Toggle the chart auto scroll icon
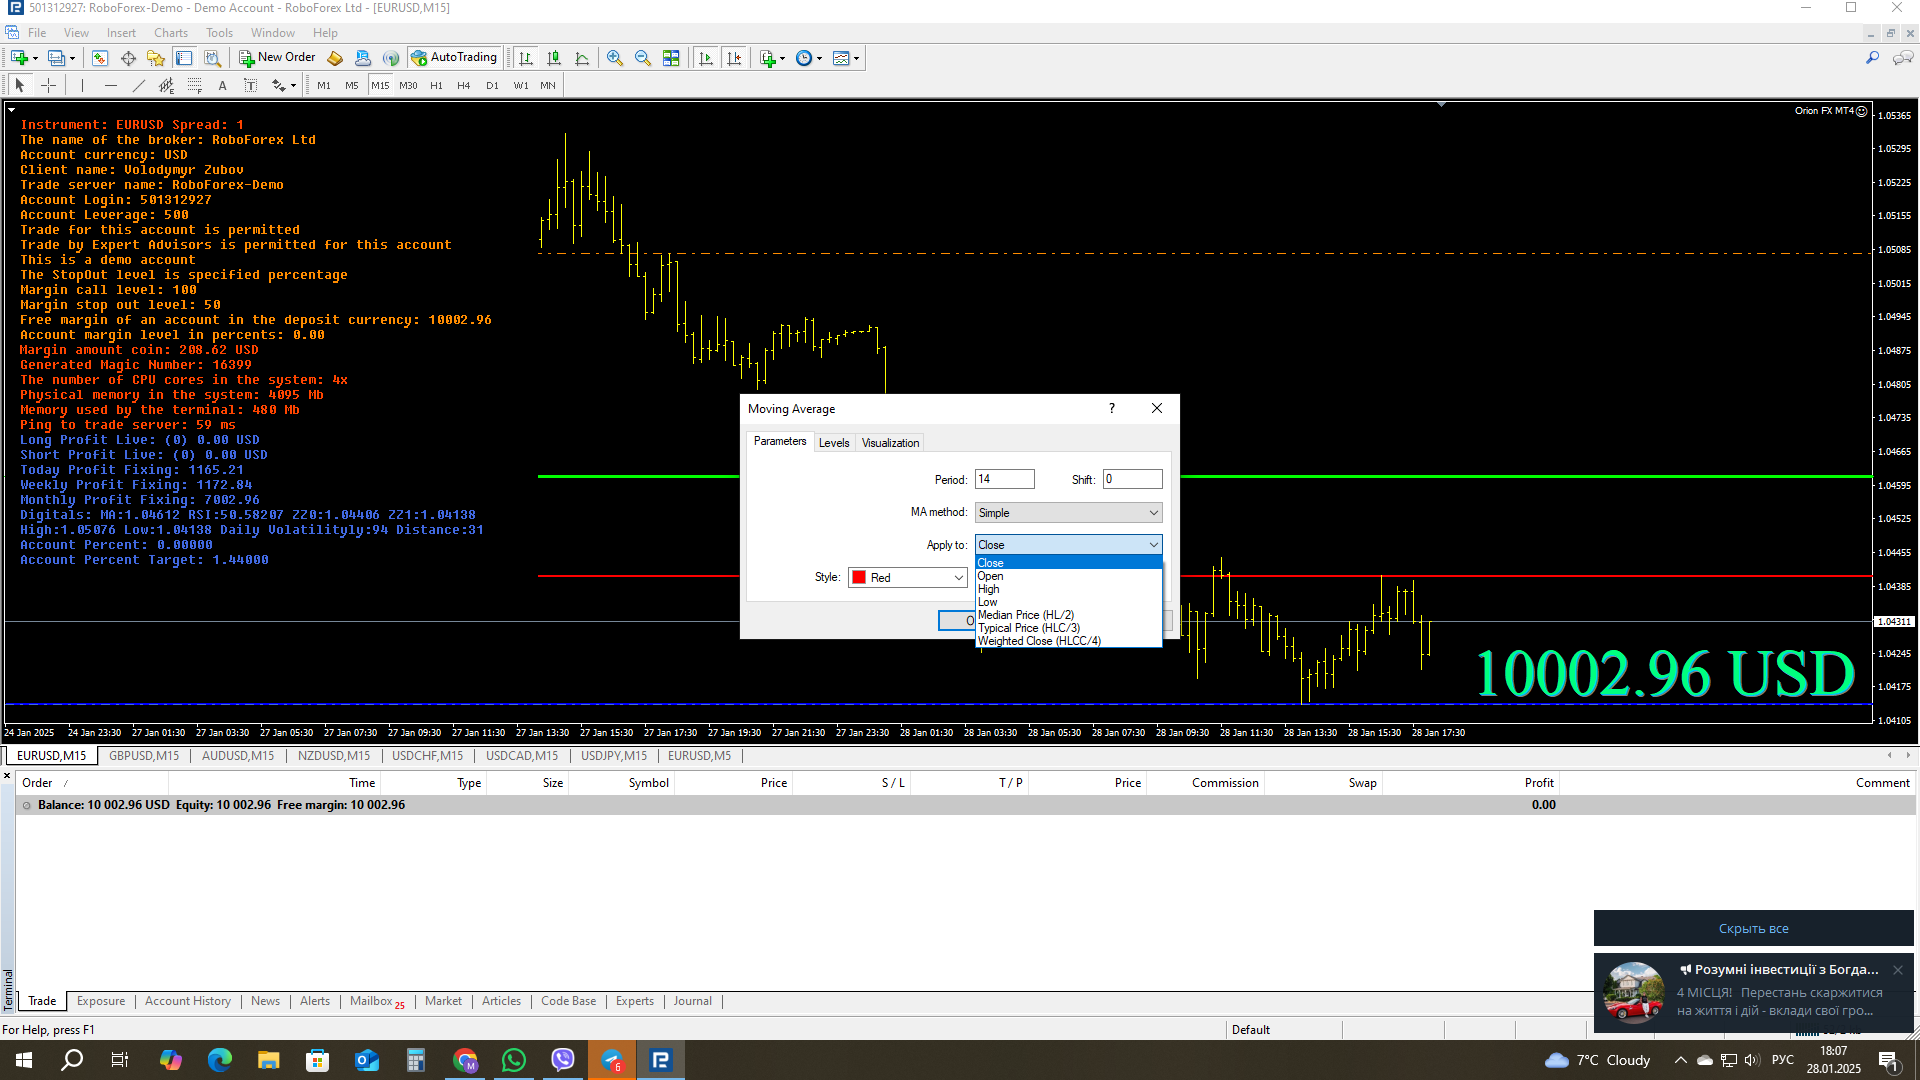1920x1080 pixels. coord(706,58)
